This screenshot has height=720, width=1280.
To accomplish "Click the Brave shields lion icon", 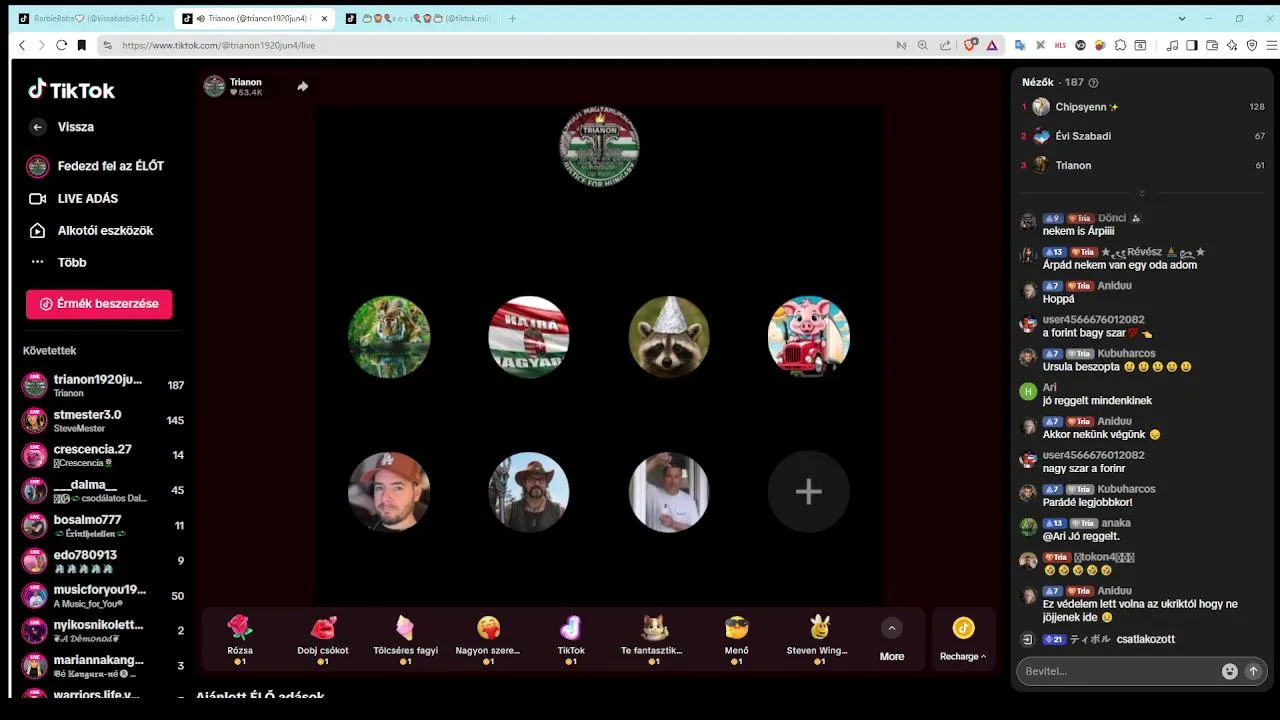I will (x=970, y=45).
